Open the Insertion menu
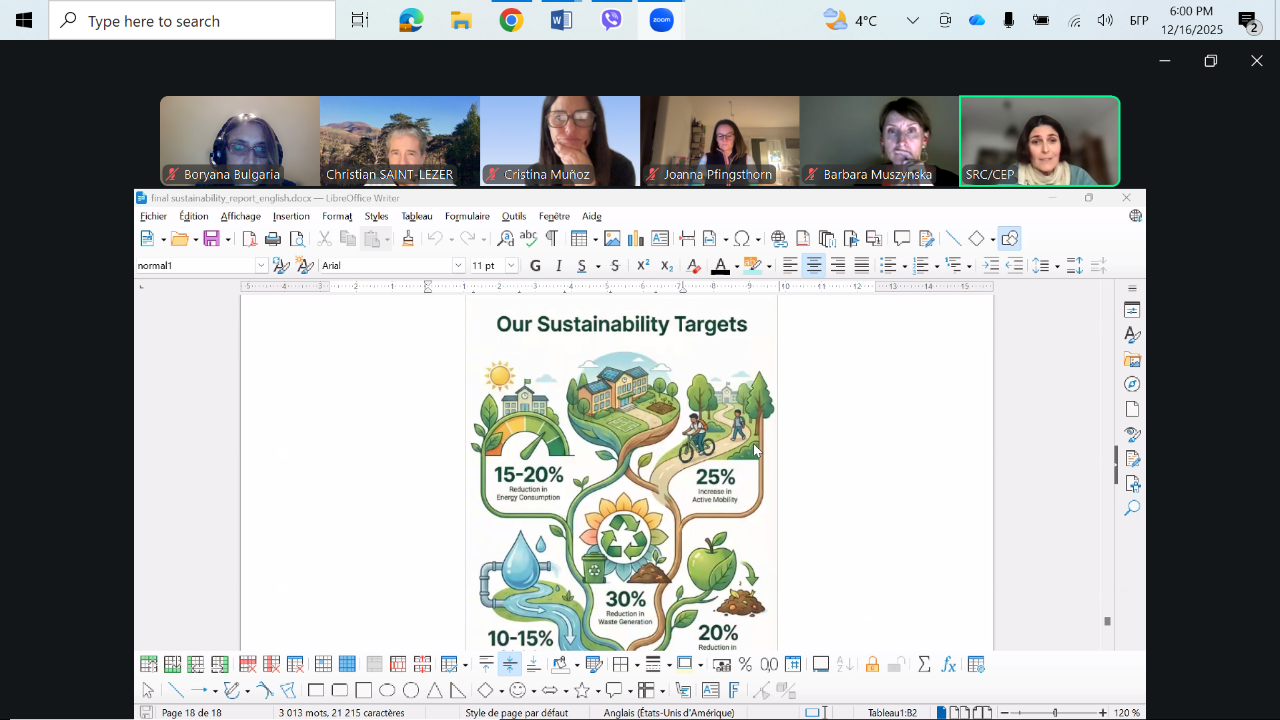The width and height of the screenshot is (1280, 720). point(291,216)
